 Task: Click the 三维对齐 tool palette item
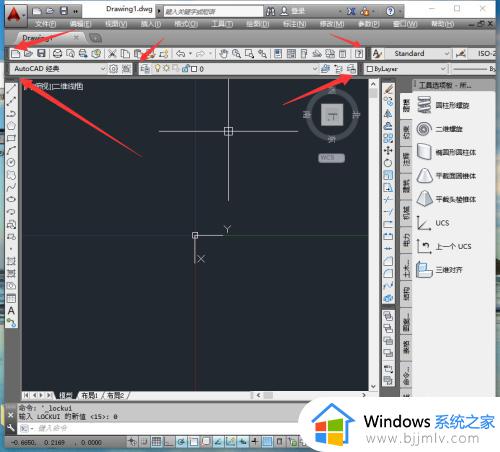440,270
